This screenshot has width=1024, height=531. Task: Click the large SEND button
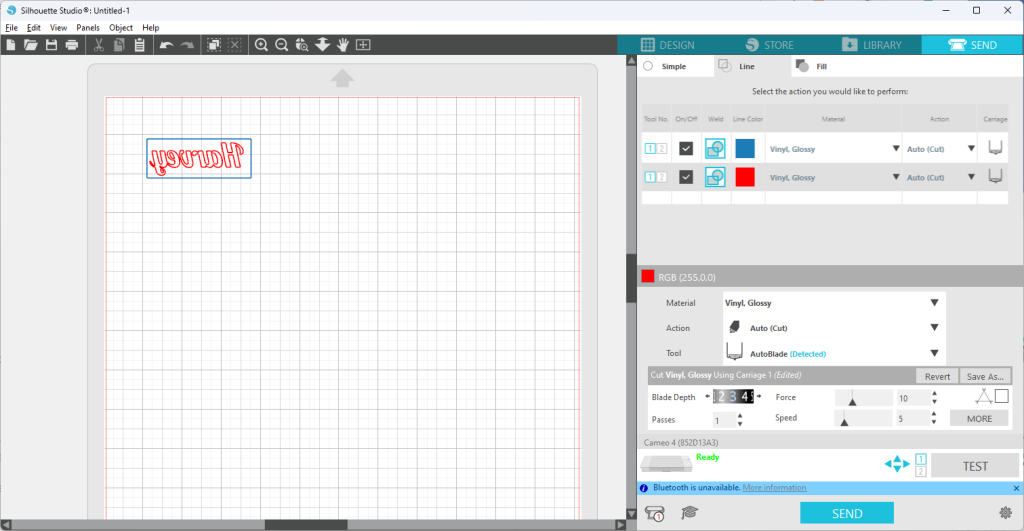tap(847, 513)
